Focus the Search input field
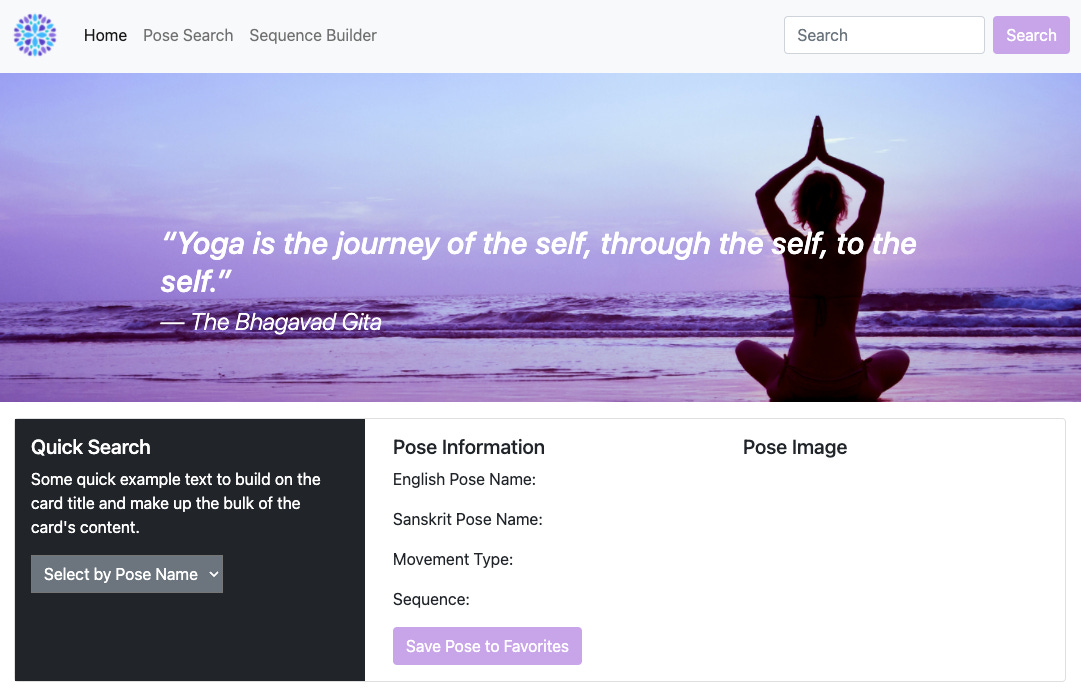The image size is (1081, 690). point(884,35)
